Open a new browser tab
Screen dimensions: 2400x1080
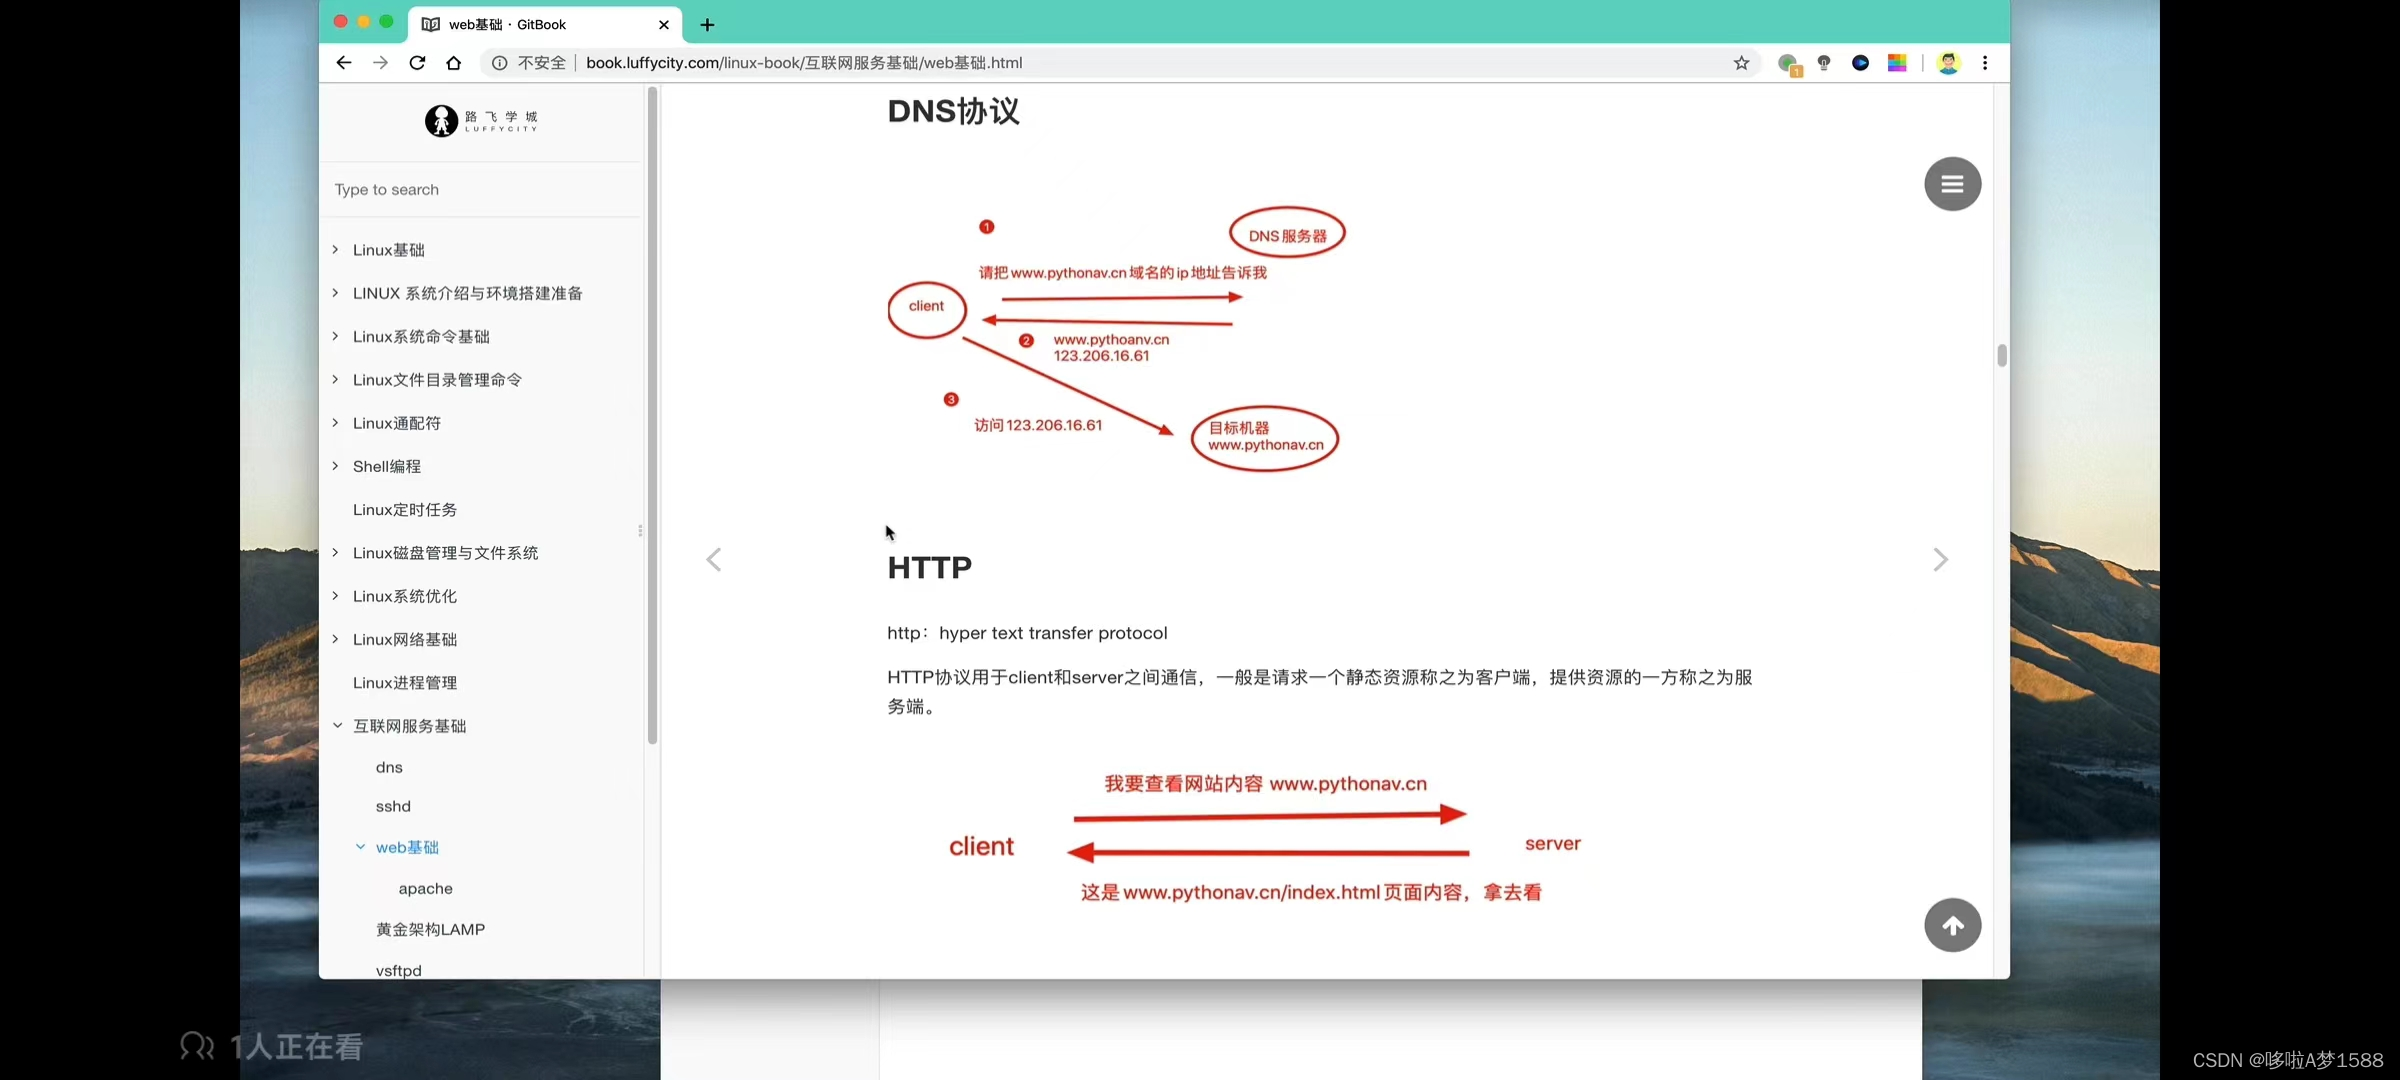click(707, 25)
